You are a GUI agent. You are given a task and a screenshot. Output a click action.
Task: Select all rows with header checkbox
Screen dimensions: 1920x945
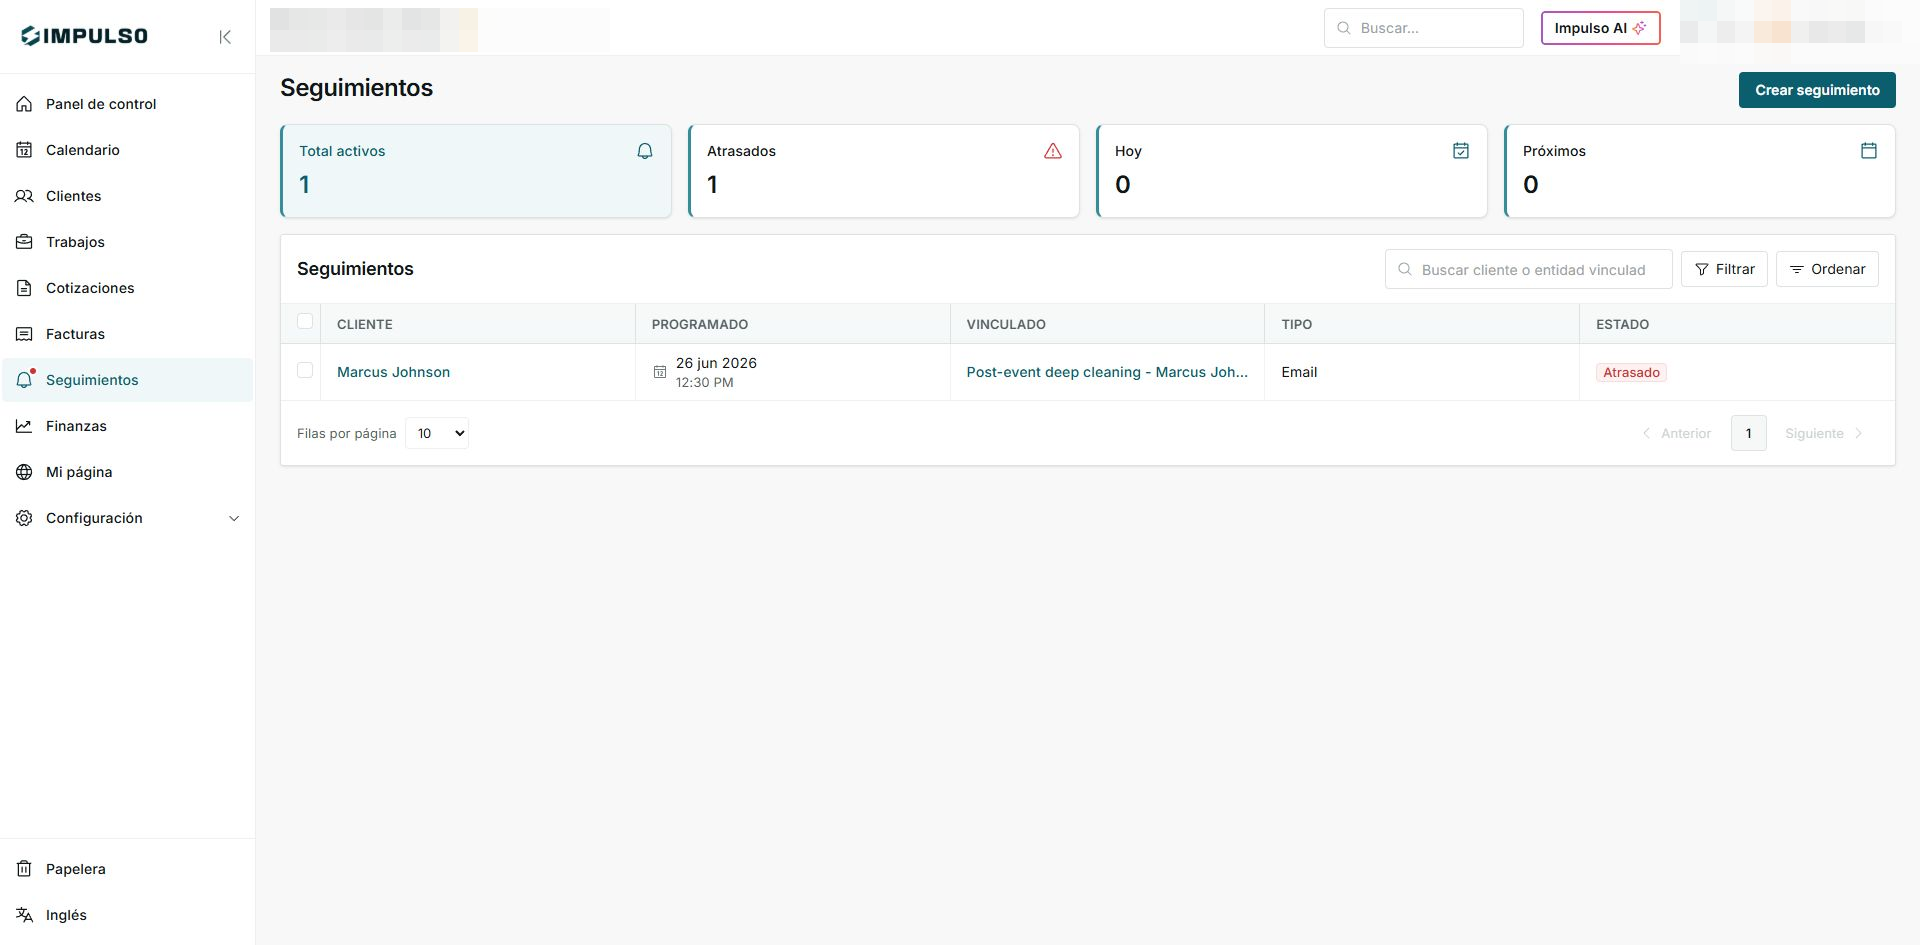pos(305,322)
